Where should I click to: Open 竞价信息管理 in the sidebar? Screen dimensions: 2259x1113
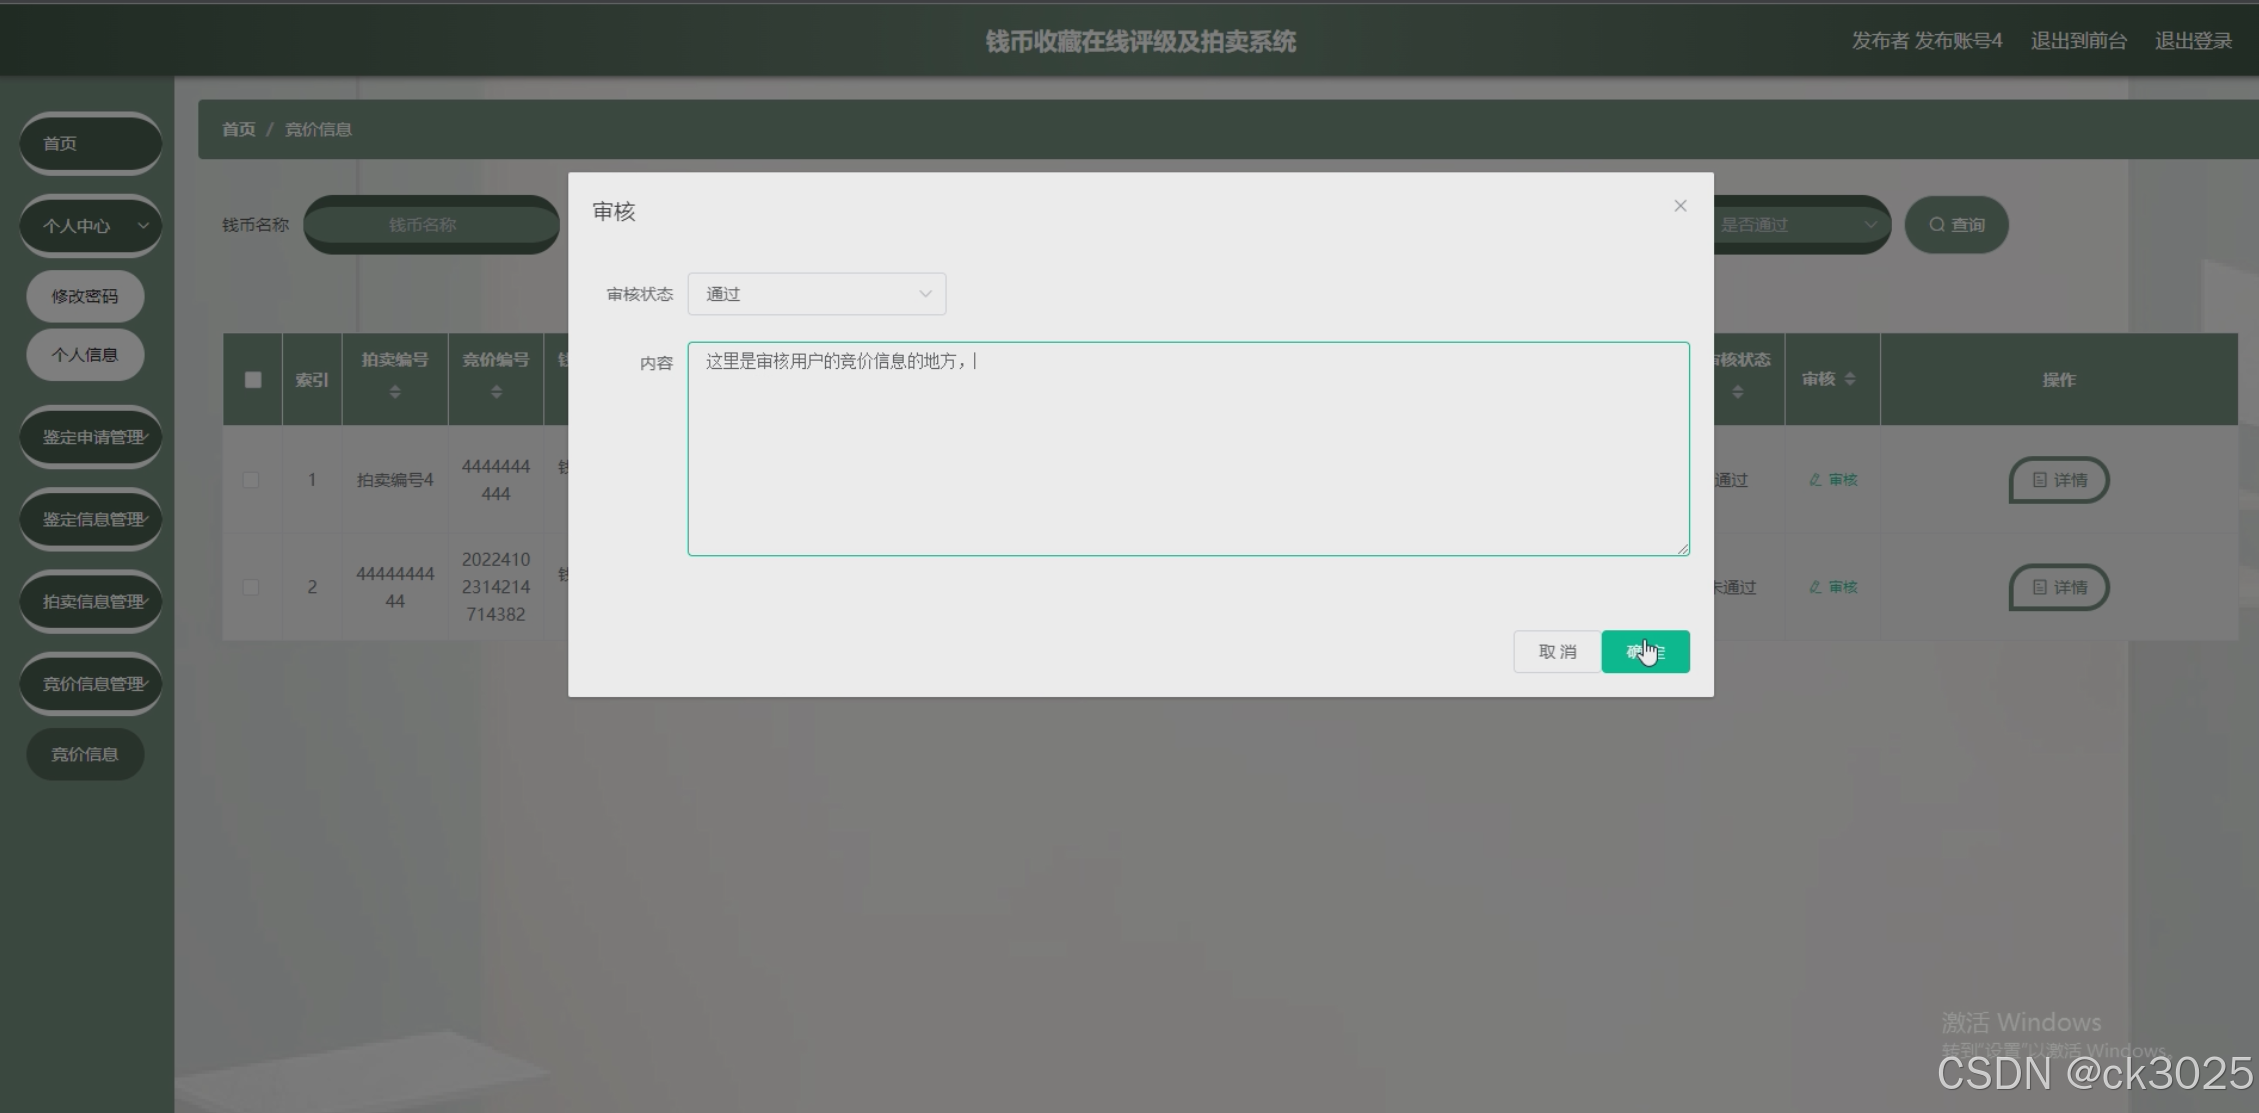tap(90, 684)
